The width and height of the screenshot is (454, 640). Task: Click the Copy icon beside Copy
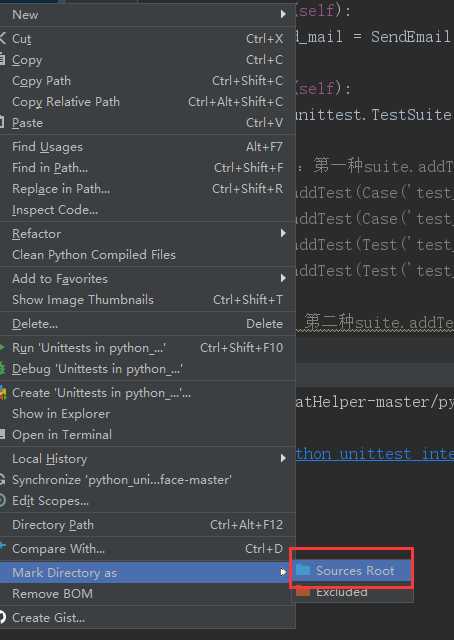2,60
